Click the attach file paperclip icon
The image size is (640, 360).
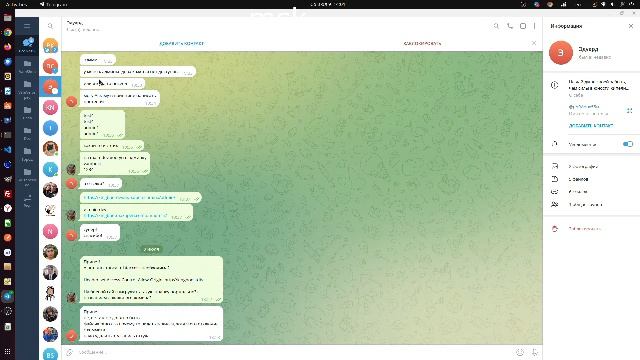69,352
